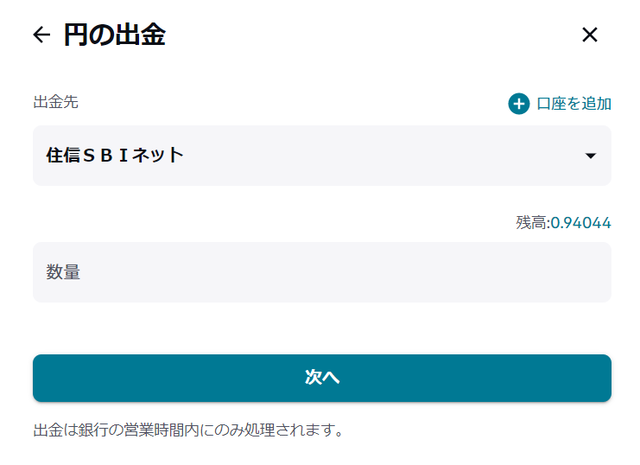The width and height of the screenshot is (640, 465).
Task: Add a new bank account via plus icon
Action: click(518, 104)
